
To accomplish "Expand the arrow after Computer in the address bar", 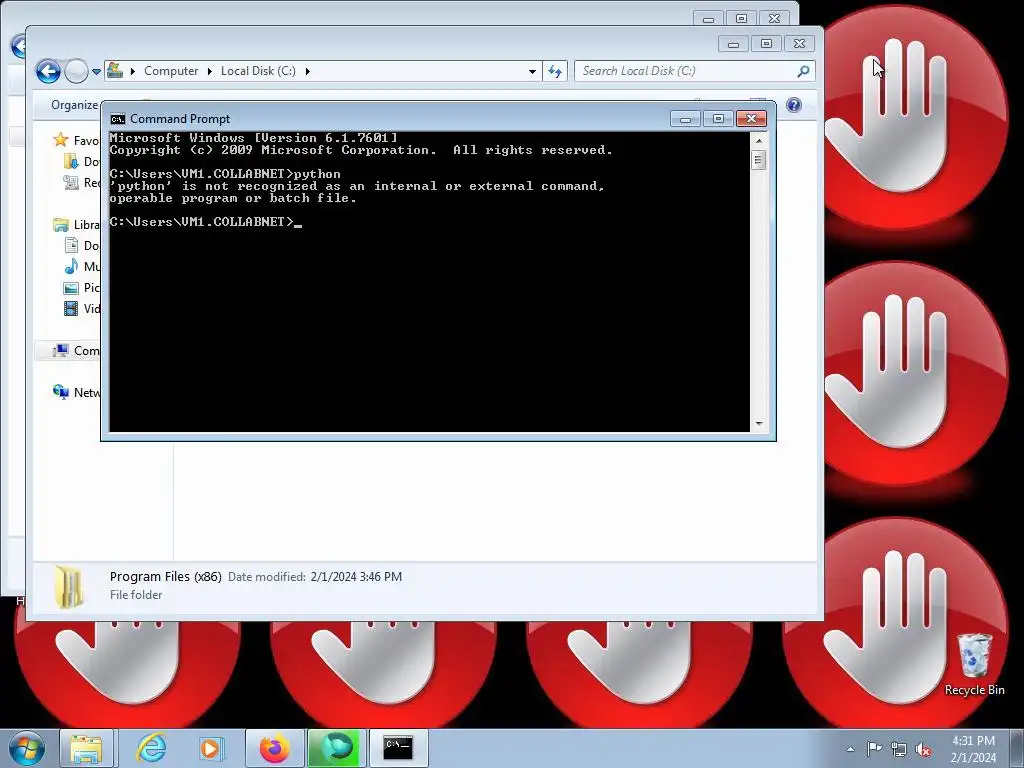I will pos(210,71).
